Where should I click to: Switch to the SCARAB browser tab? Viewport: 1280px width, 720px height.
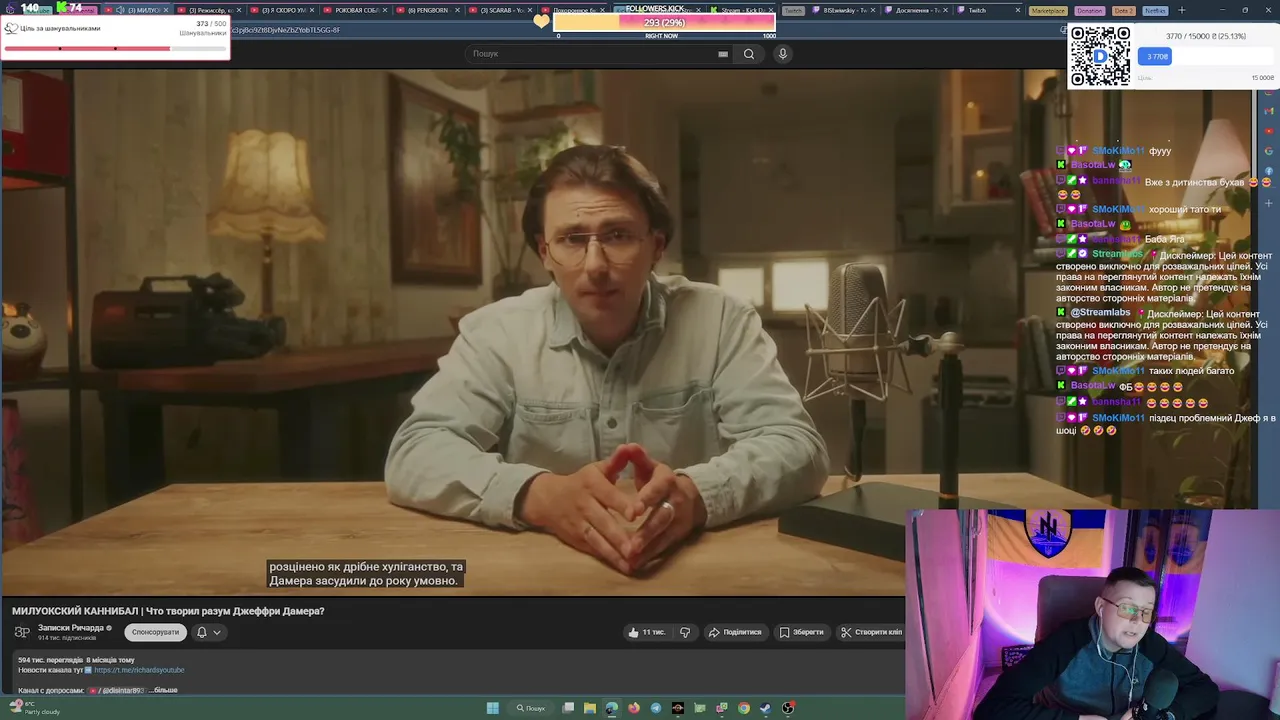[x=503, y=10]
